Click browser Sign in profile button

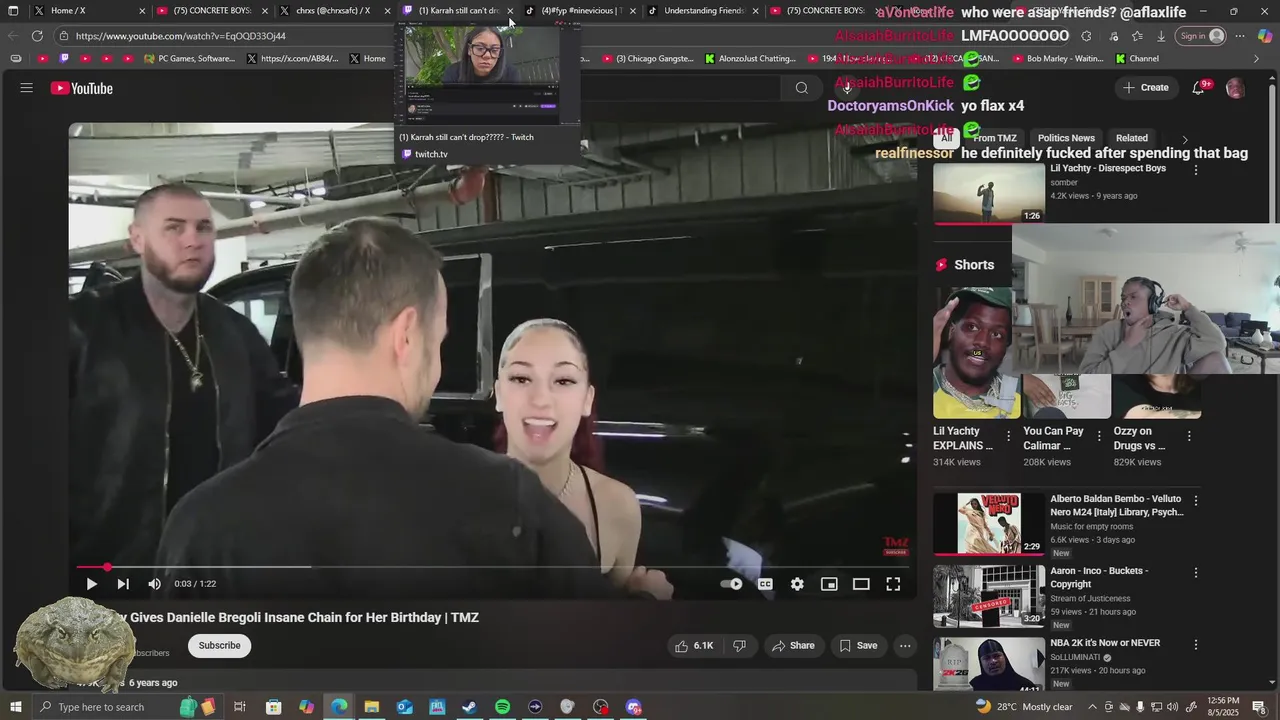pos(1201,36)
